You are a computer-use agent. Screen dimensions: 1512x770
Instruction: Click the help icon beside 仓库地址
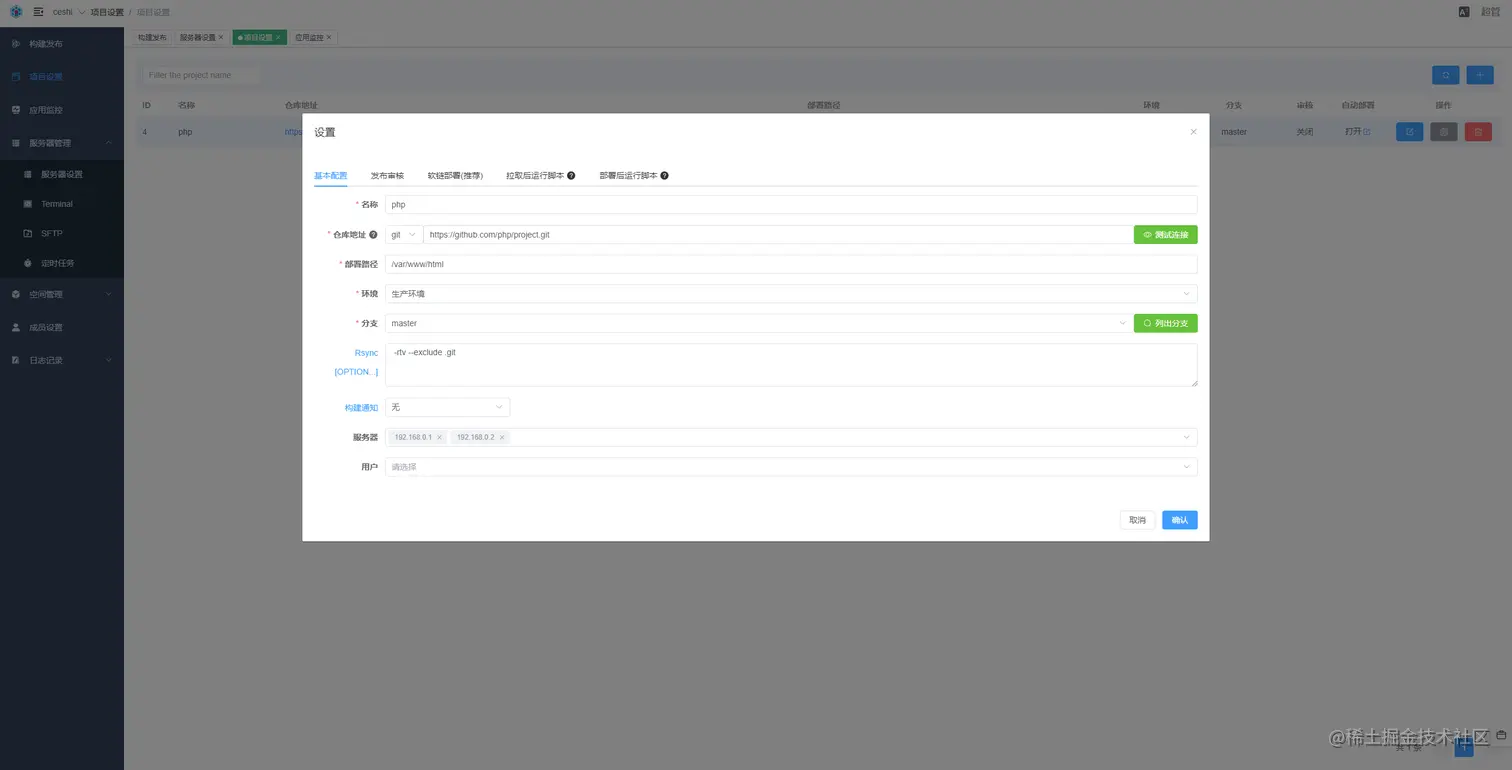click(373, 235)
